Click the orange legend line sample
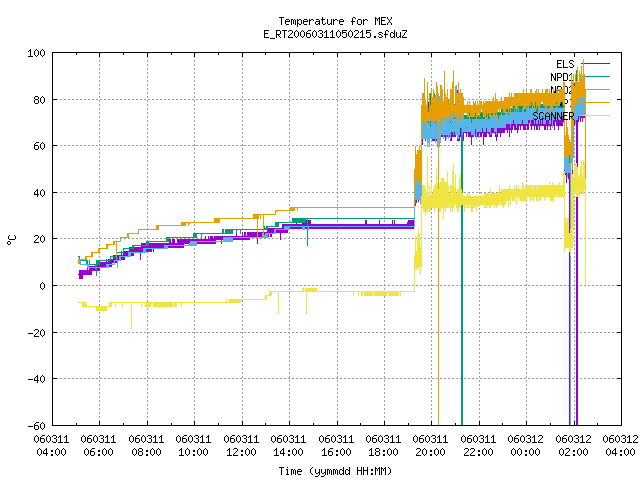The height and width of the screenshot is (480, 640). pyautogui.click(x=596, y=102)
